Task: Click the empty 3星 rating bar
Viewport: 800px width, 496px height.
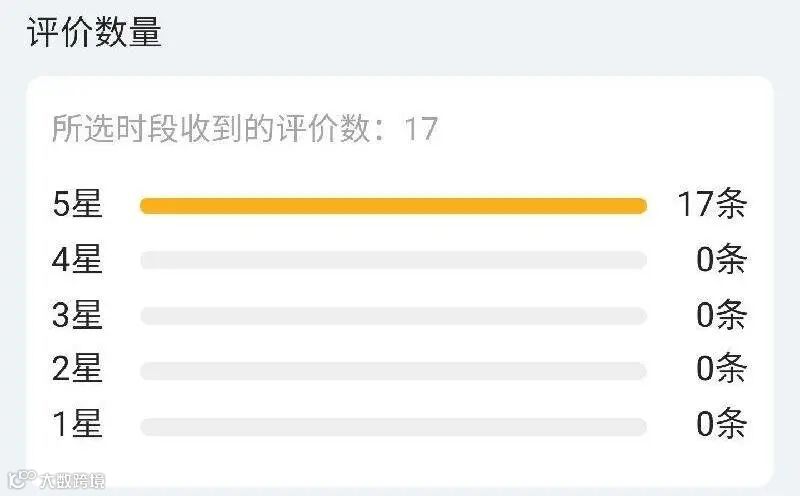Action: point(393,316)
